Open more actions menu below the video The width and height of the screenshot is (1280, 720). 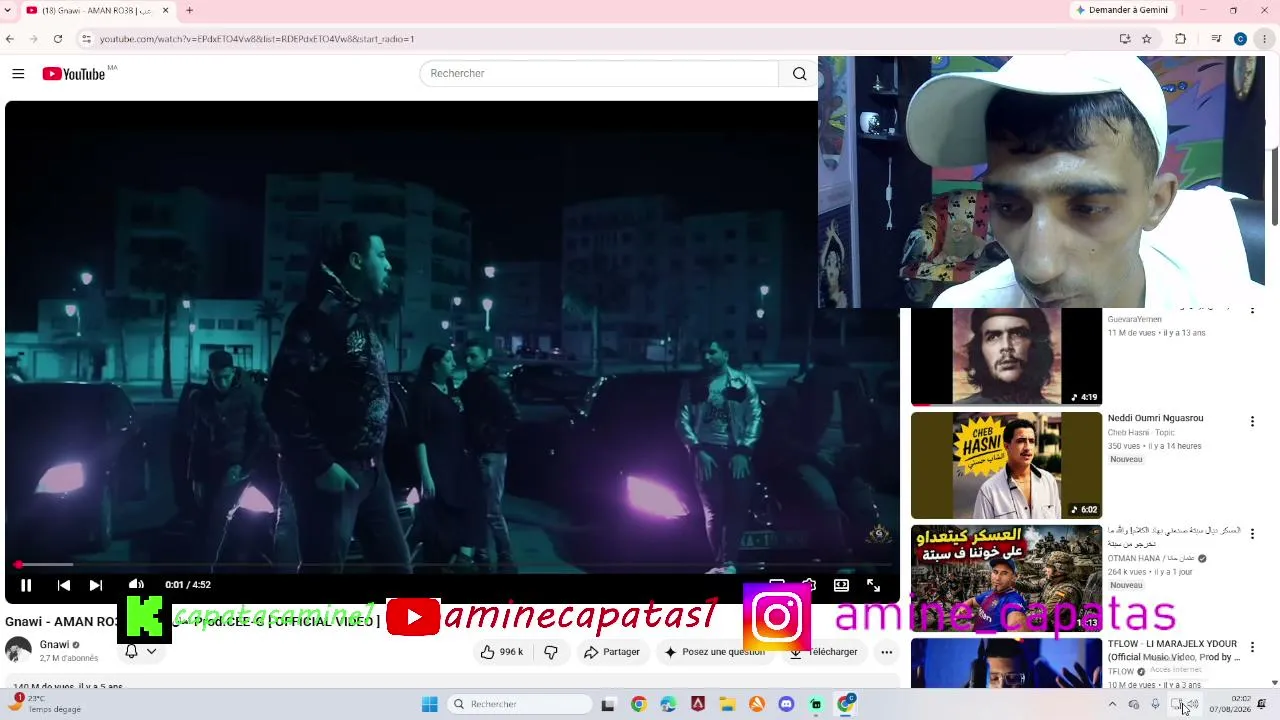tap(886, 652)
